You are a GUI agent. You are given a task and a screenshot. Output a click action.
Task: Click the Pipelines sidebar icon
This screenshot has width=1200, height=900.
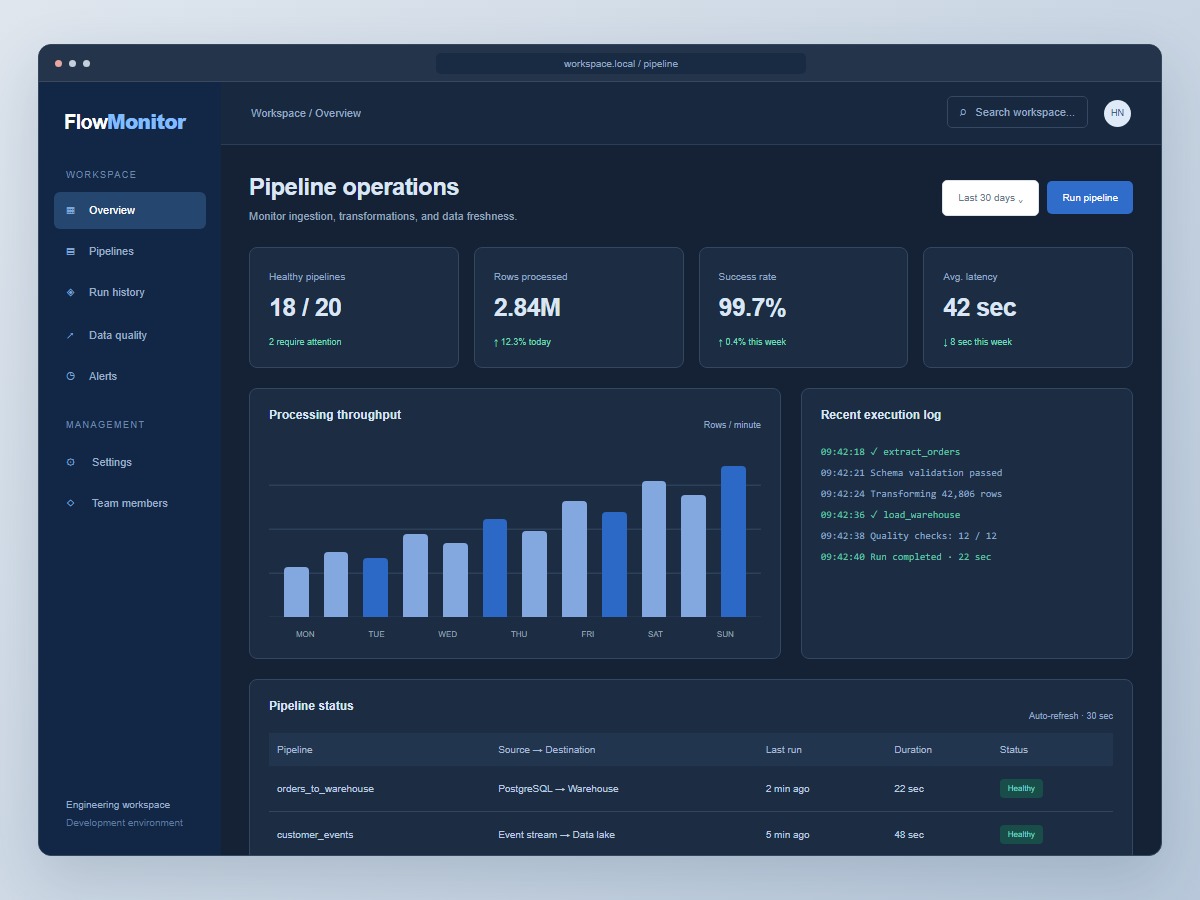point(70,252)
